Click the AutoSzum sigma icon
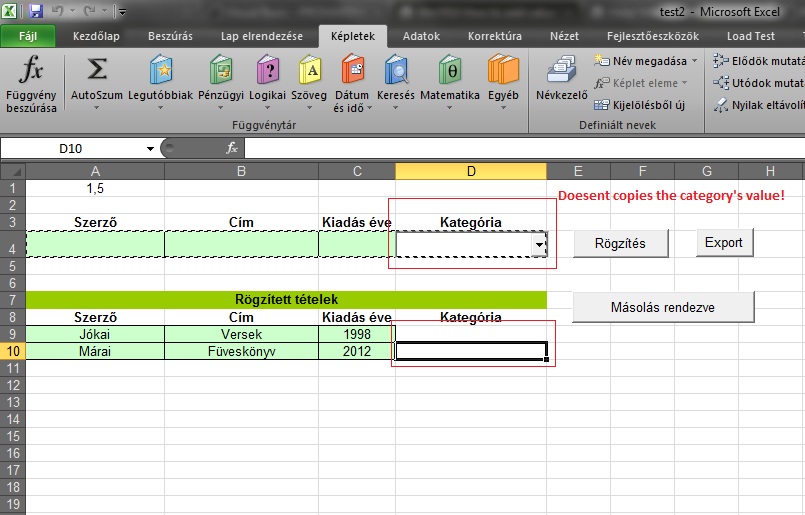Screen dimensions: 805x515 click(97, 69)
